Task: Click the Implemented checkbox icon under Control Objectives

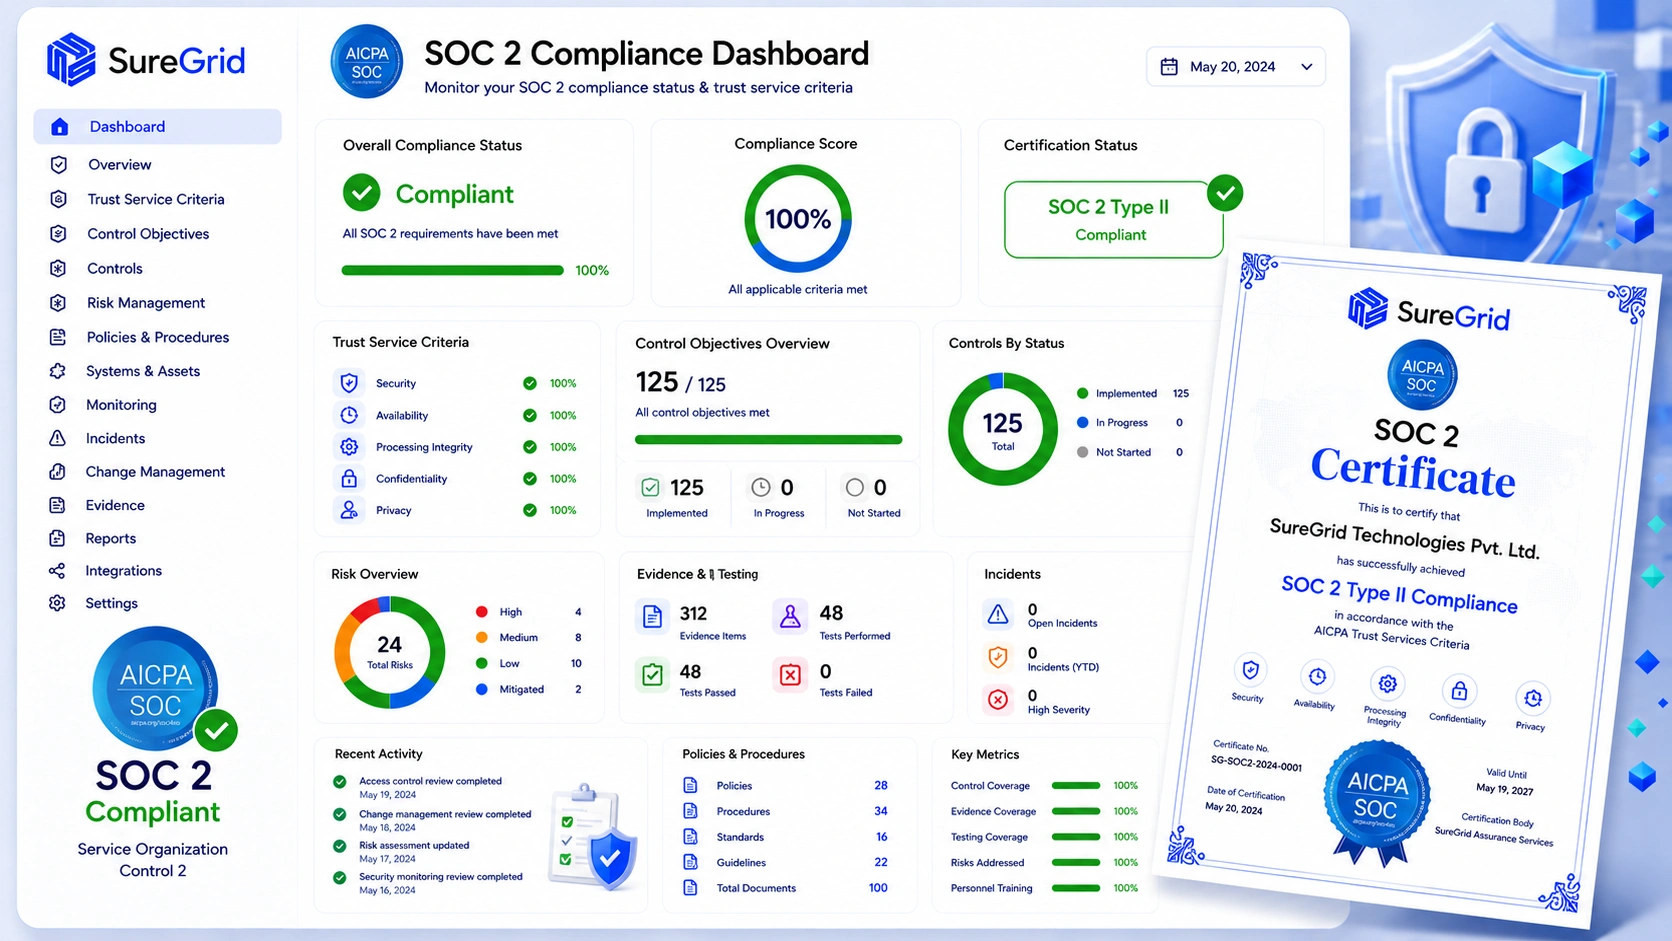Action: tap(650, 488)
